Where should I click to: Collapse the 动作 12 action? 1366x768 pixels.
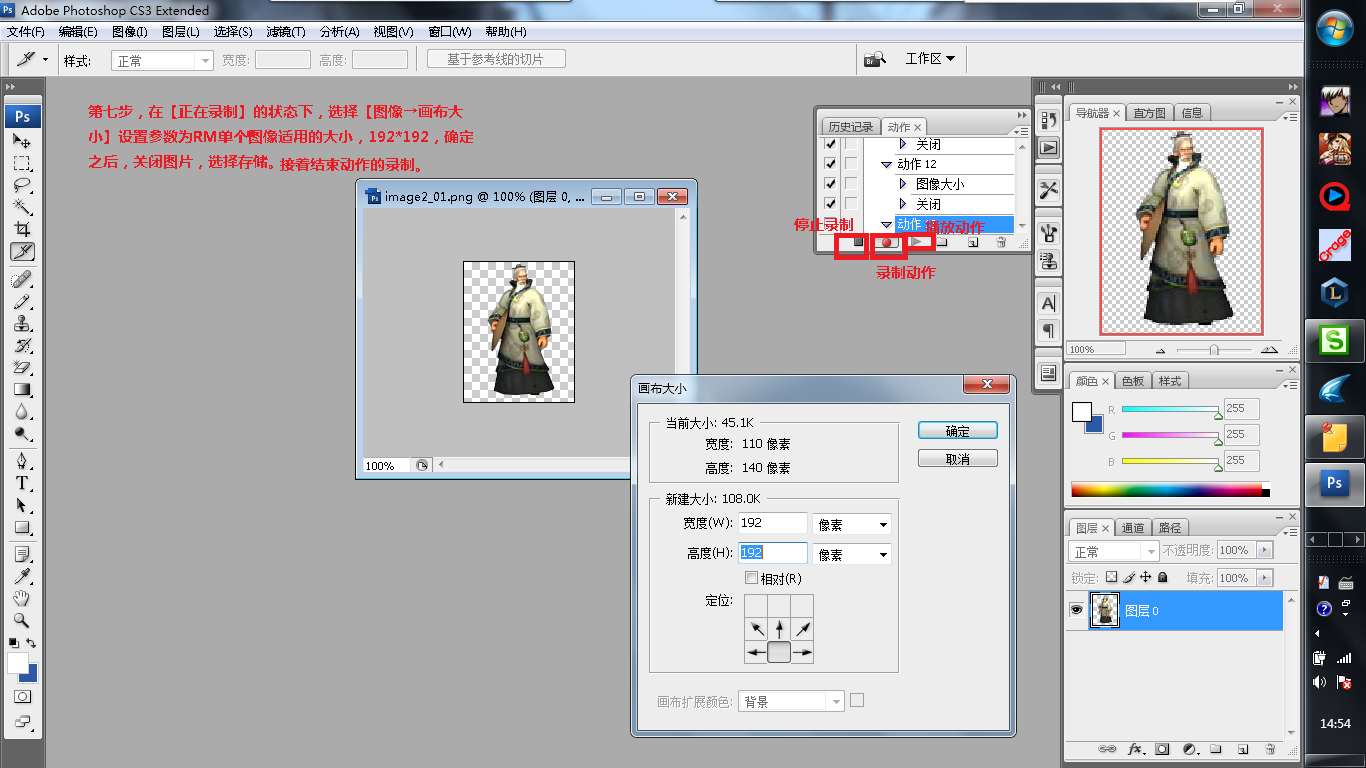point(886,165)
